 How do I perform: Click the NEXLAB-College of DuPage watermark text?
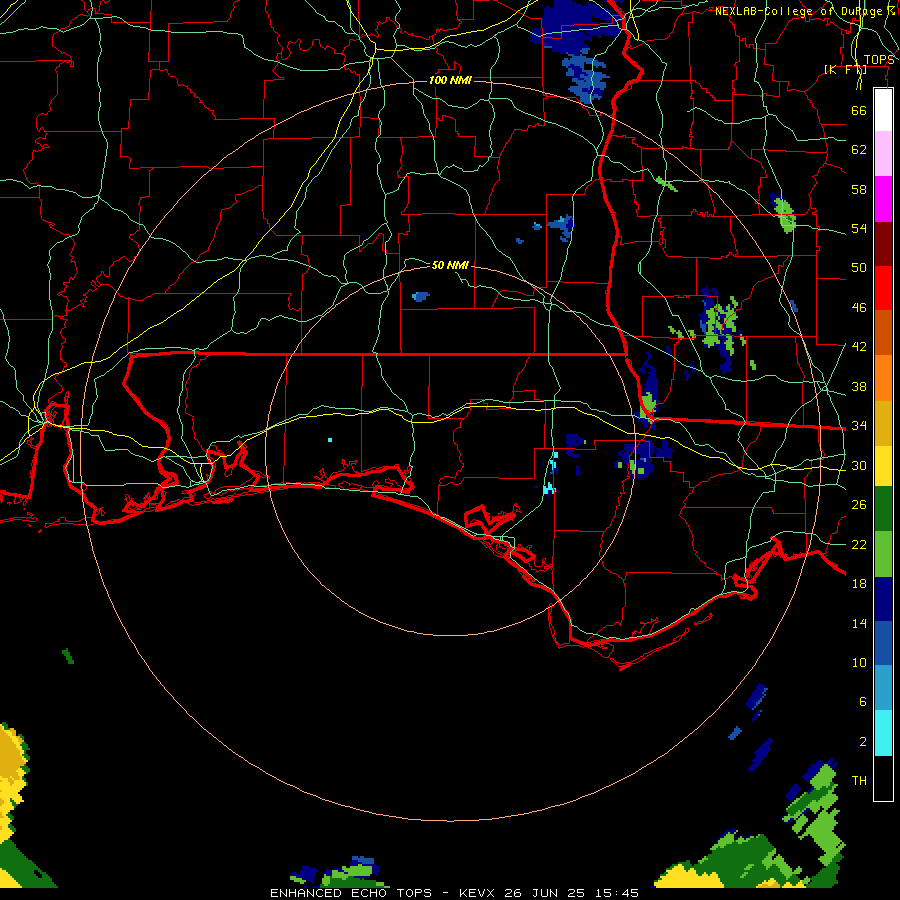[x=804, y=11]
